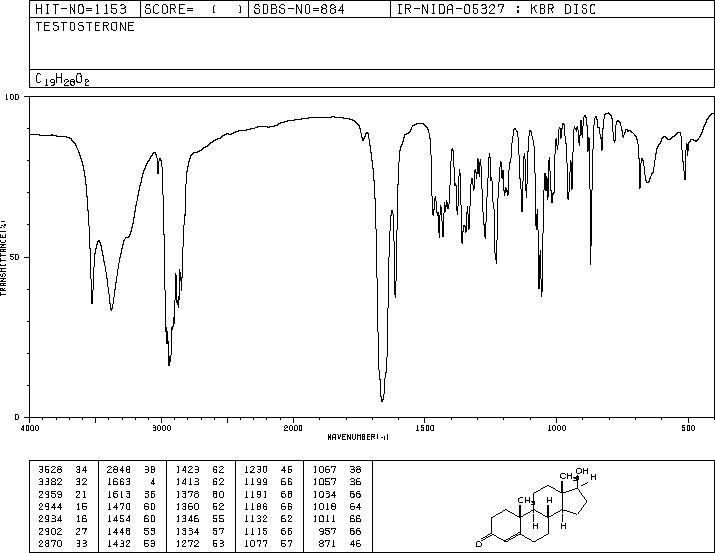Click the testosterone structure diagram

pyautogui.click(x=536, y=507)
